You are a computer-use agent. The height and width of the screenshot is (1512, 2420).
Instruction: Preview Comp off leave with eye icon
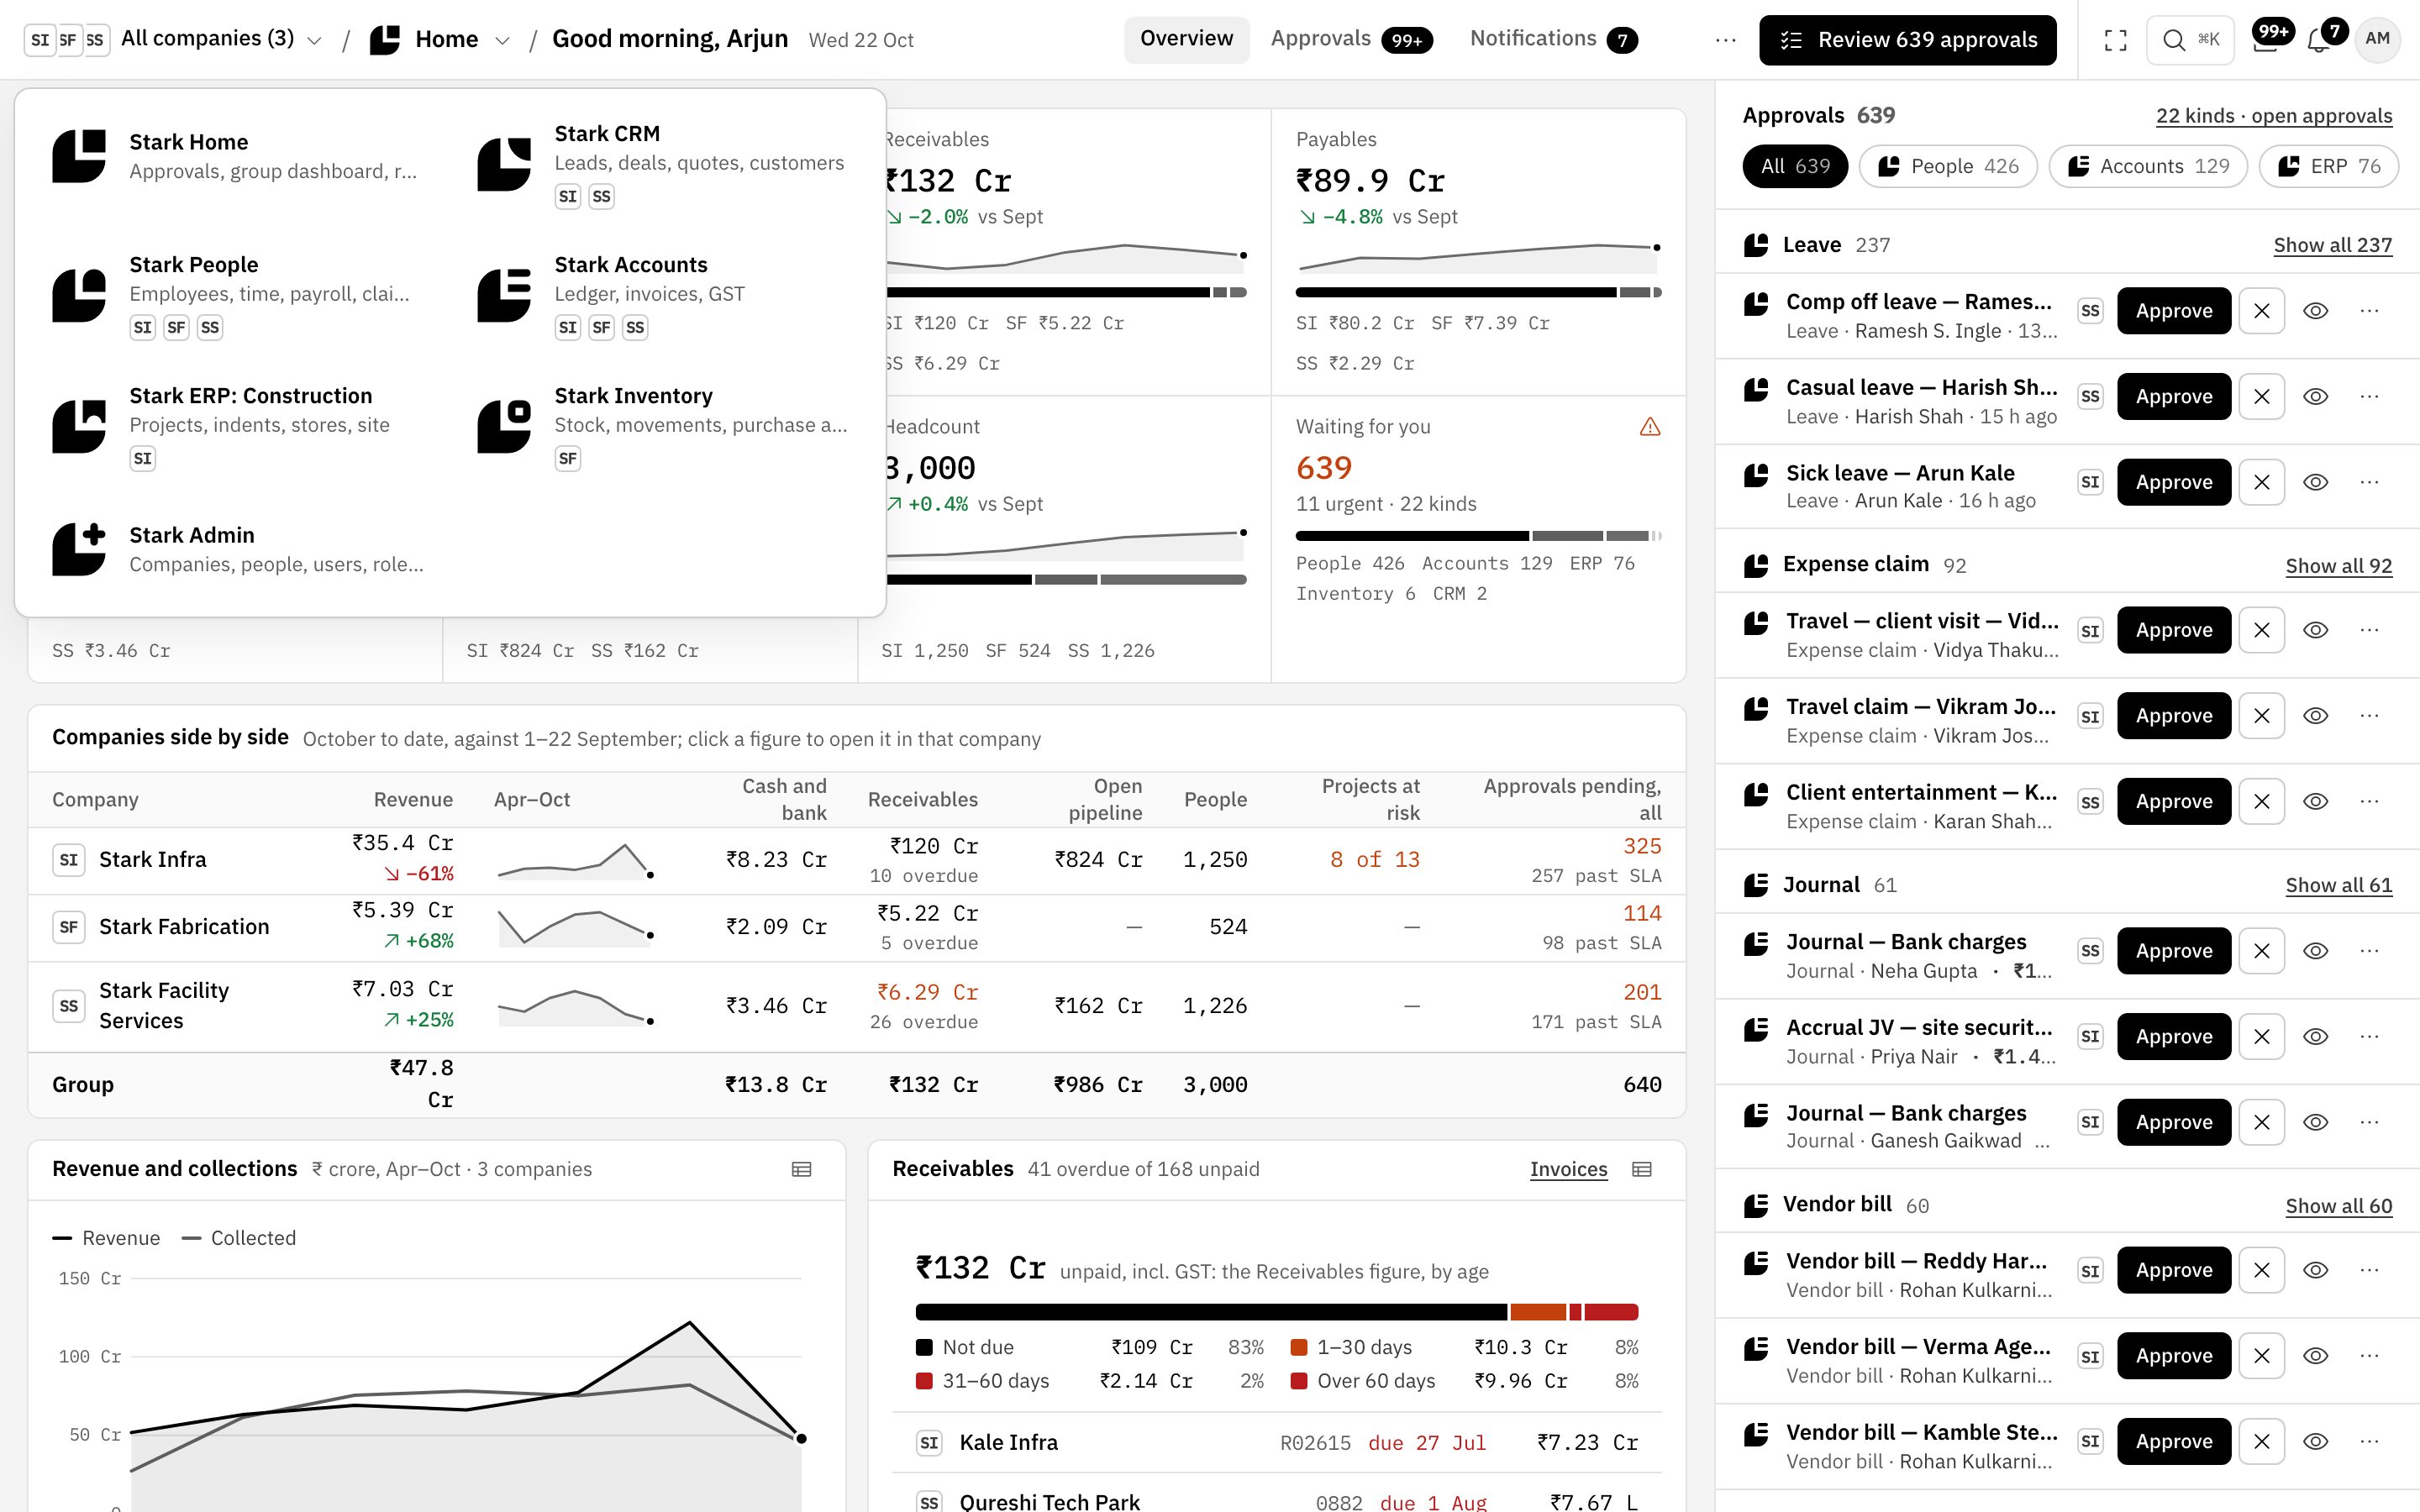click(x=2315, y=311)
